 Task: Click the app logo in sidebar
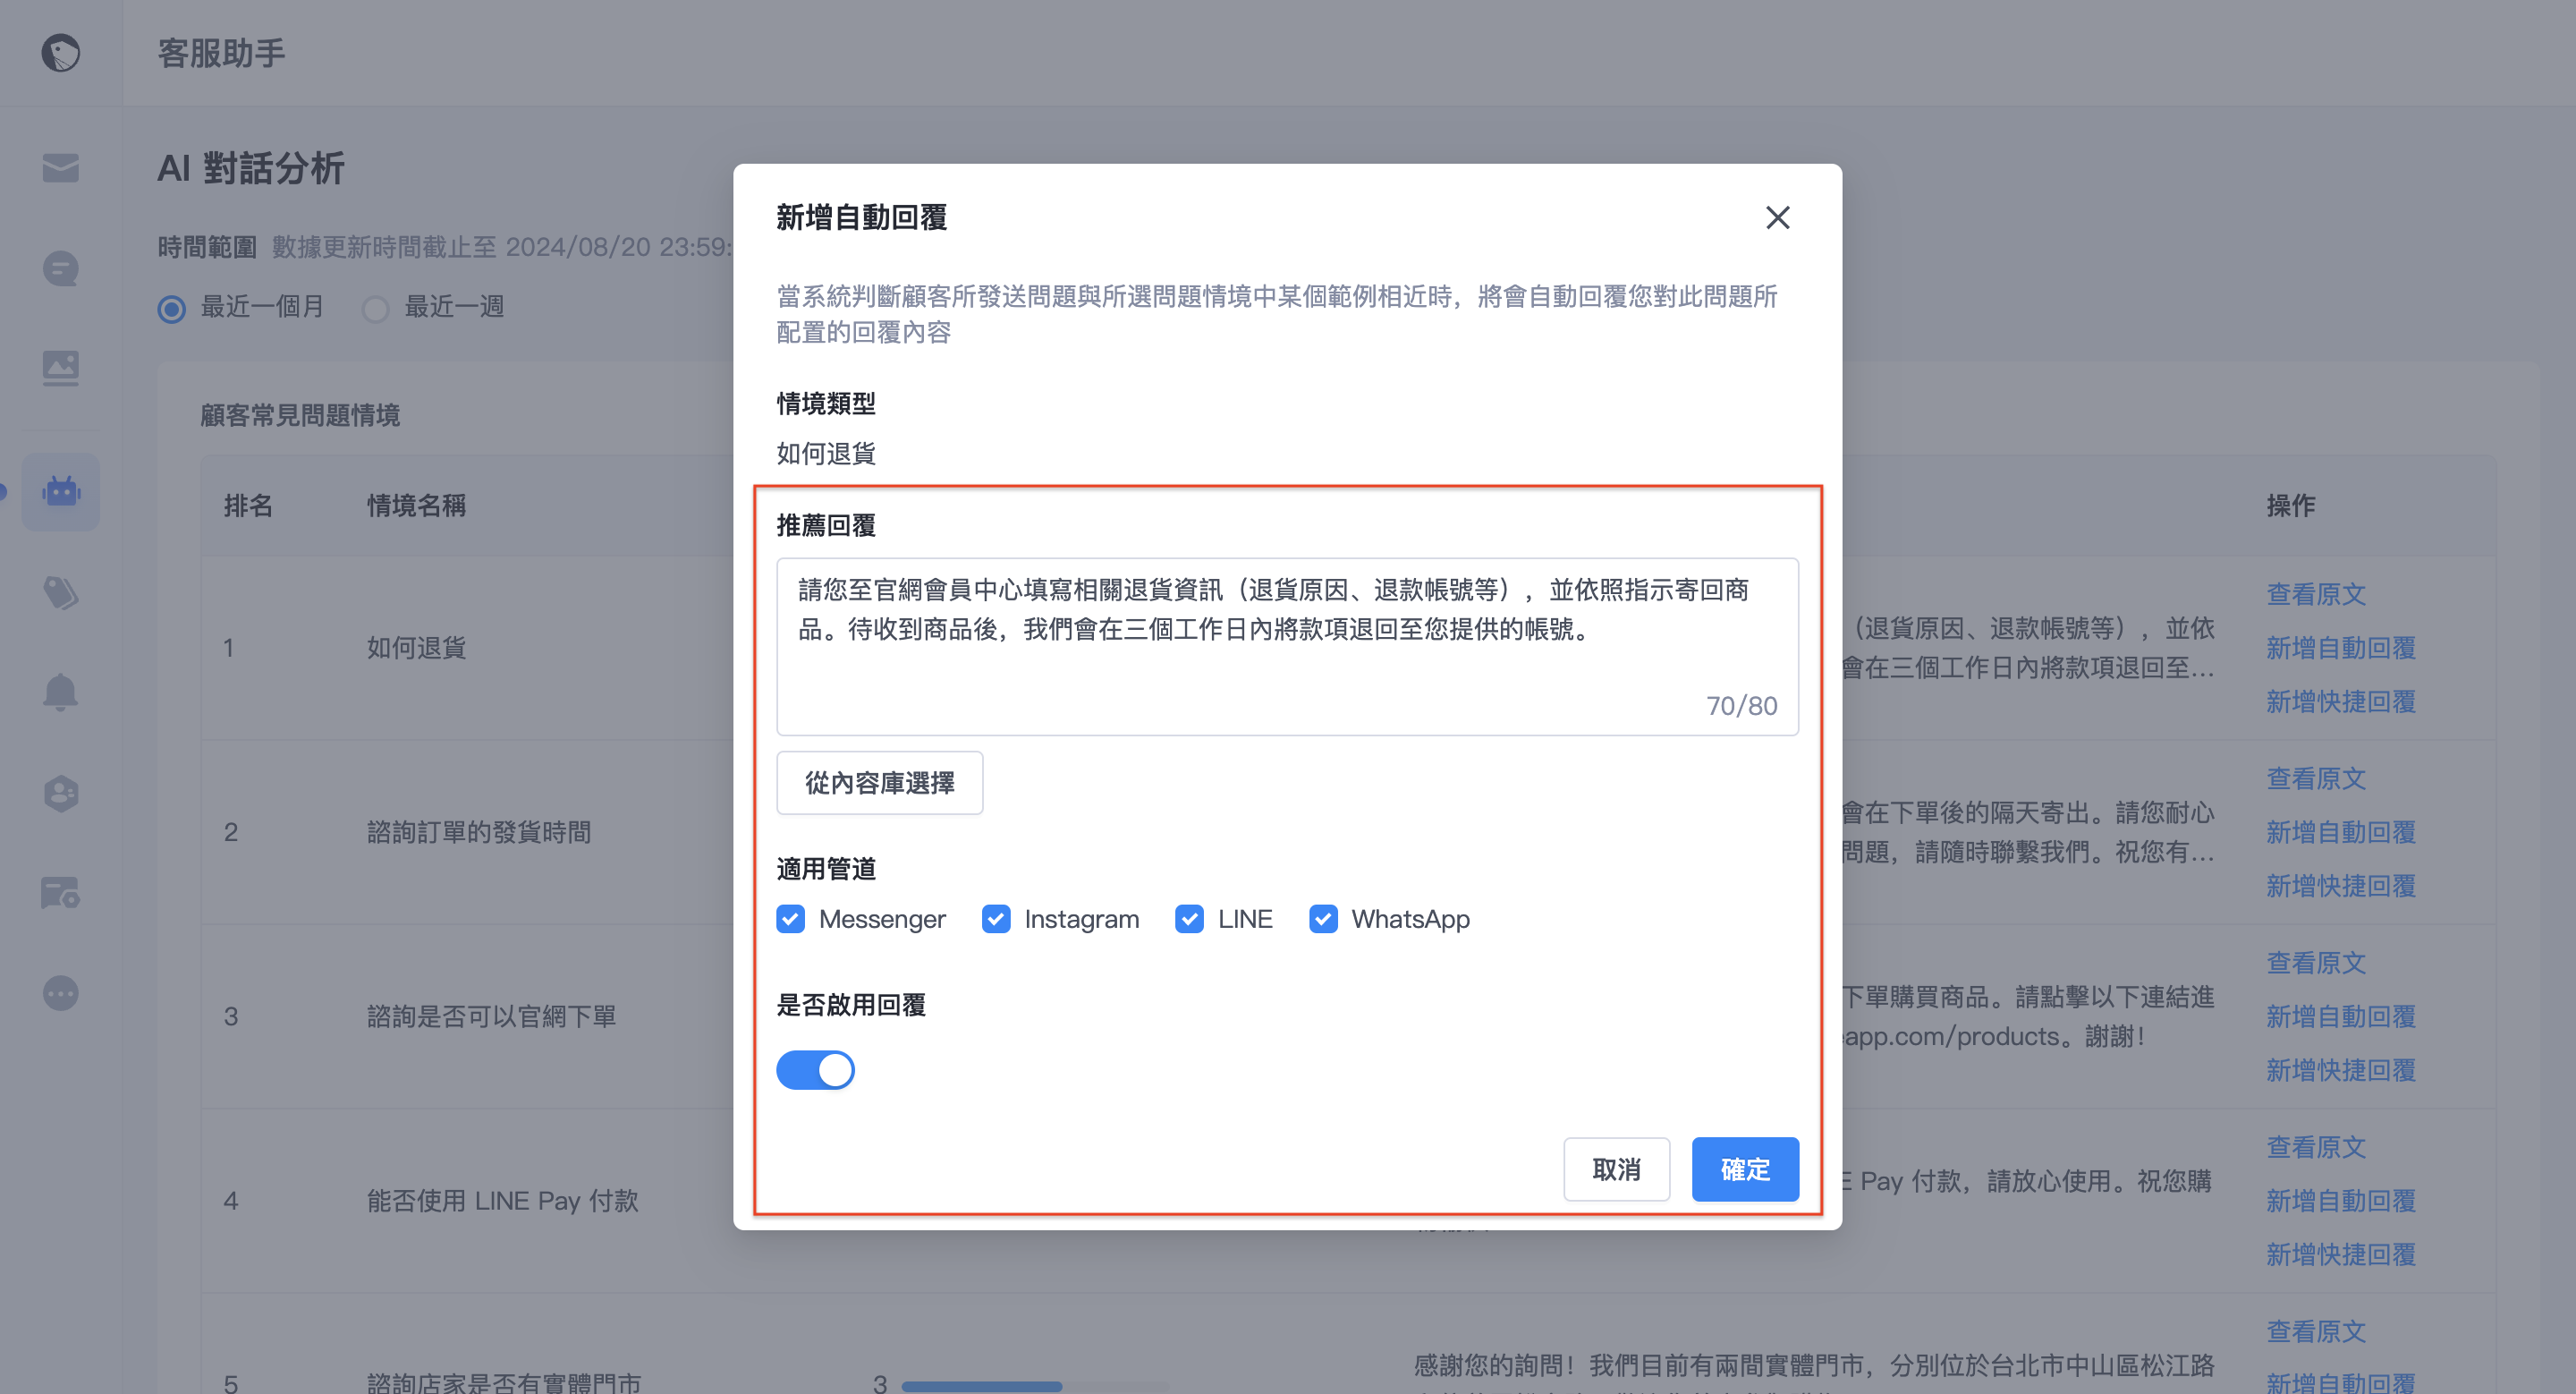(x=60, y=53)
